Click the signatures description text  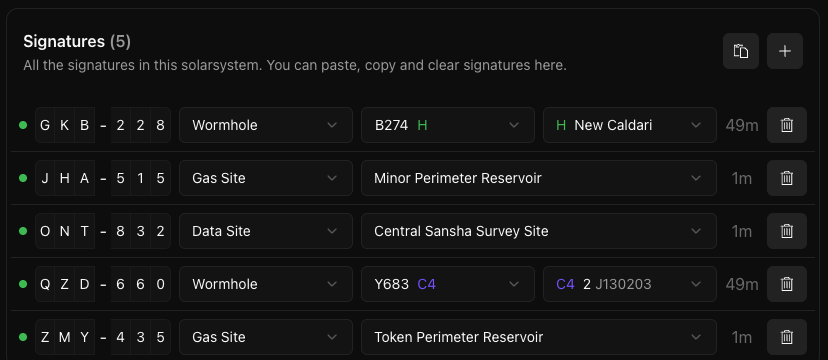coord(295,66)
